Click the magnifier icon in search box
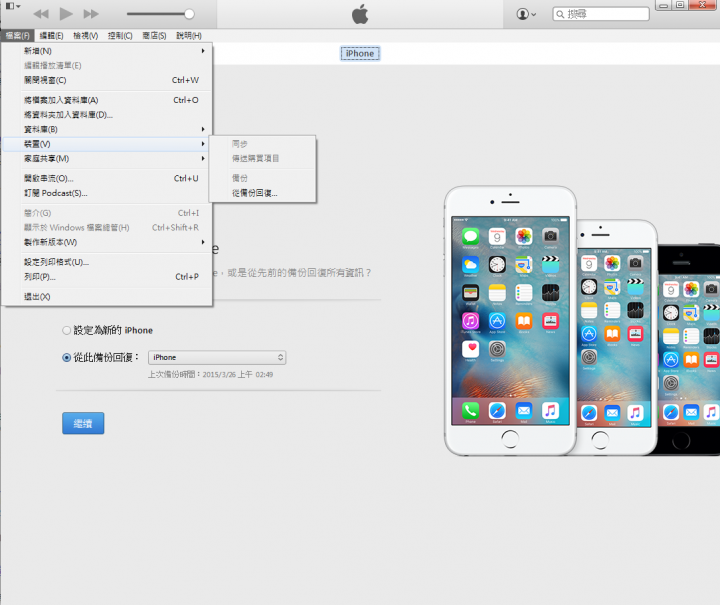The image size is (720, 605). 560,14
